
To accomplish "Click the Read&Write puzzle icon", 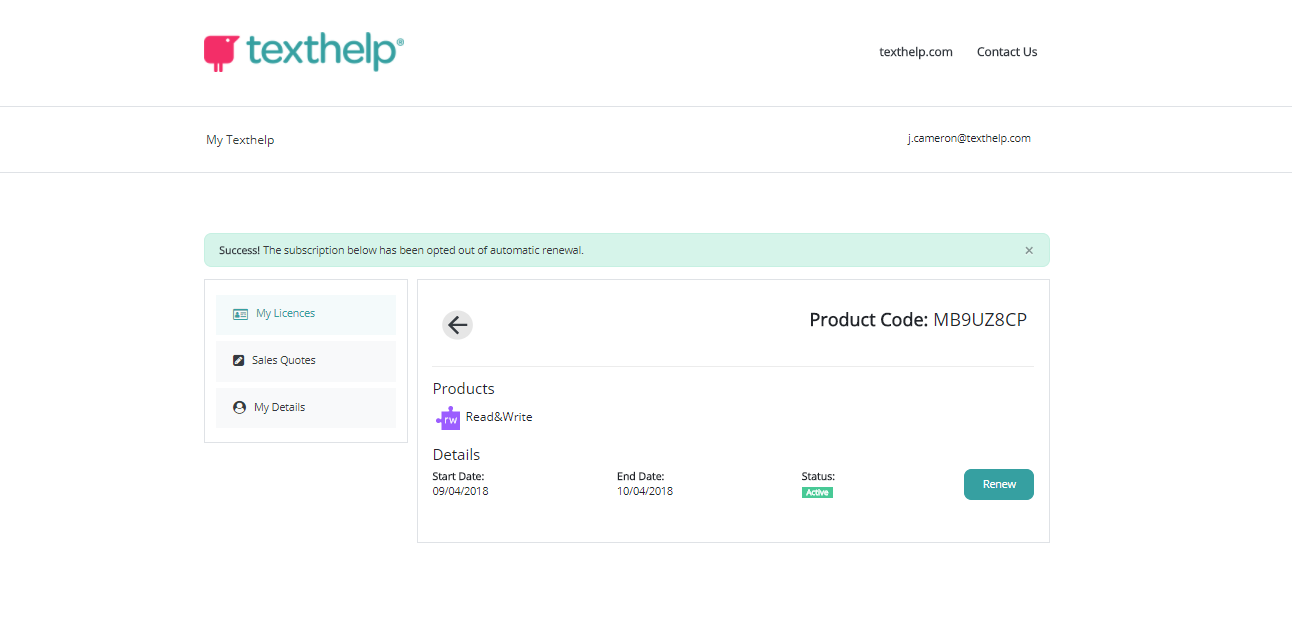I will pyautogui.click(x=448, y=418).
